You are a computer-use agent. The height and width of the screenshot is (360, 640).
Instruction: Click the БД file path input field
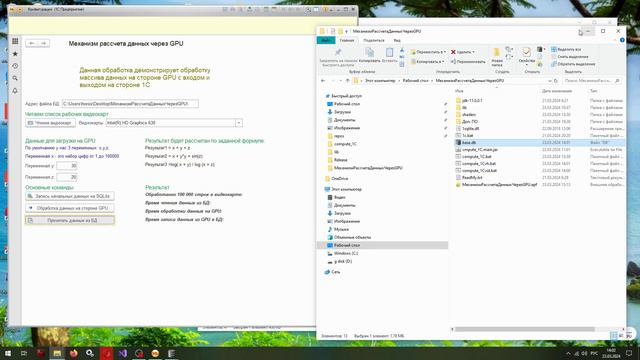coord(130,104)
